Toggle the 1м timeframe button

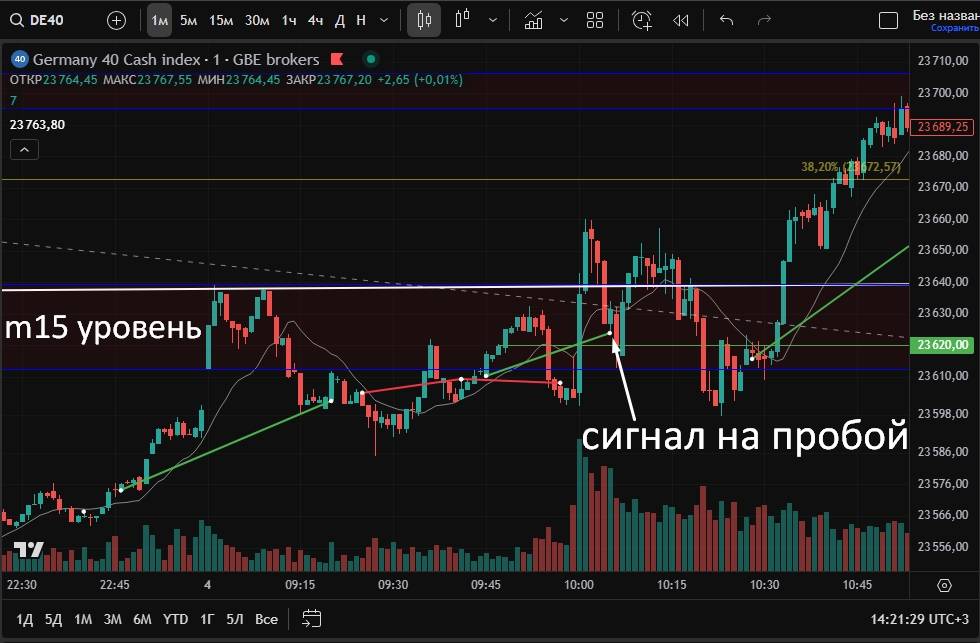click(159, 20)
